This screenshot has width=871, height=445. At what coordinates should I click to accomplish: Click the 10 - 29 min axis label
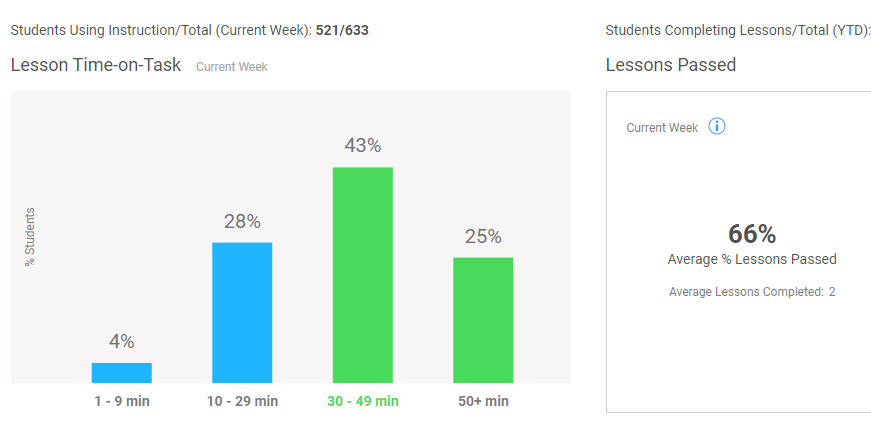(242, 401)
